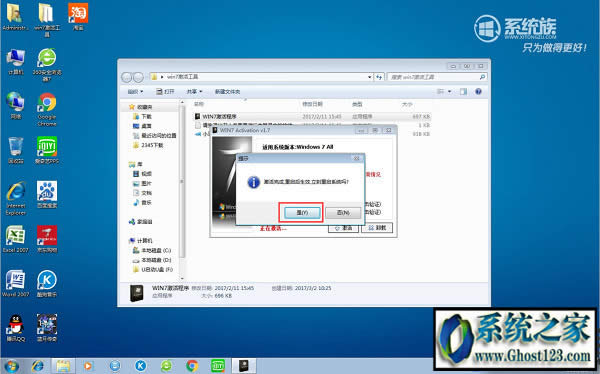
Task: Sort files by the 名称 column header
Action: click(x=199, y=104)
